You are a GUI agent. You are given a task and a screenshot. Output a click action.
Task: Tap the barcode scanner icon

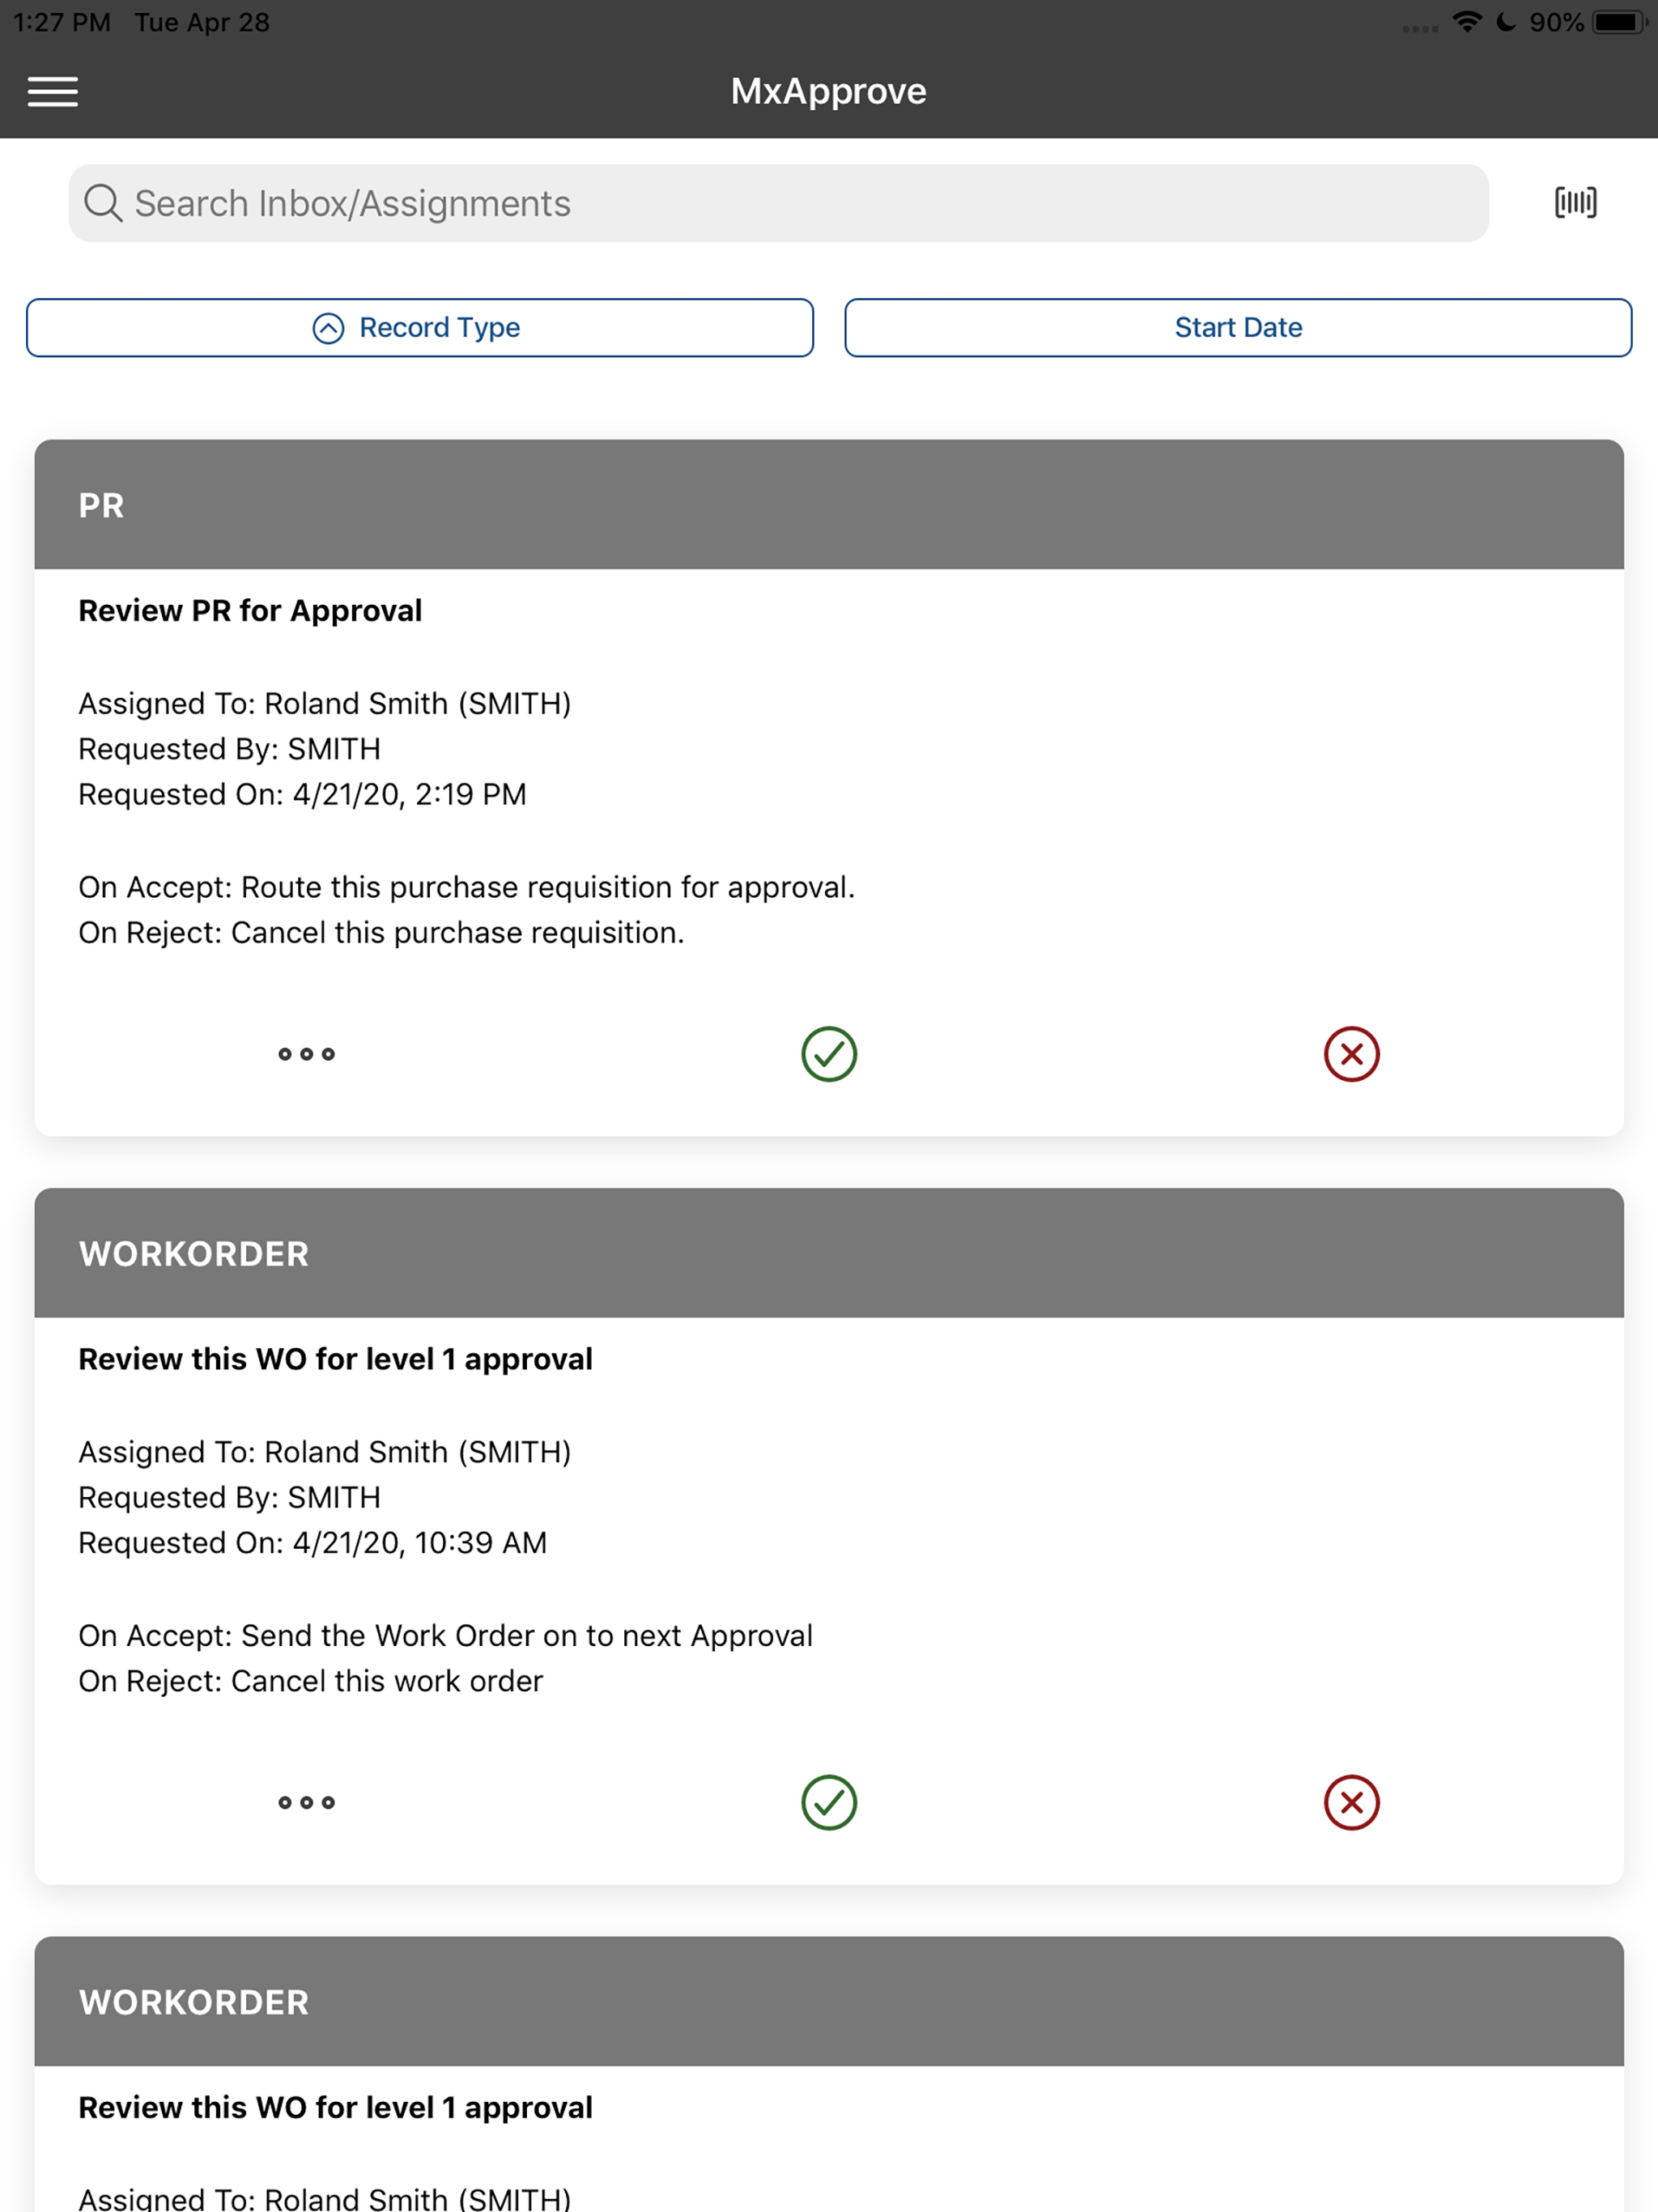(1575, 203)
